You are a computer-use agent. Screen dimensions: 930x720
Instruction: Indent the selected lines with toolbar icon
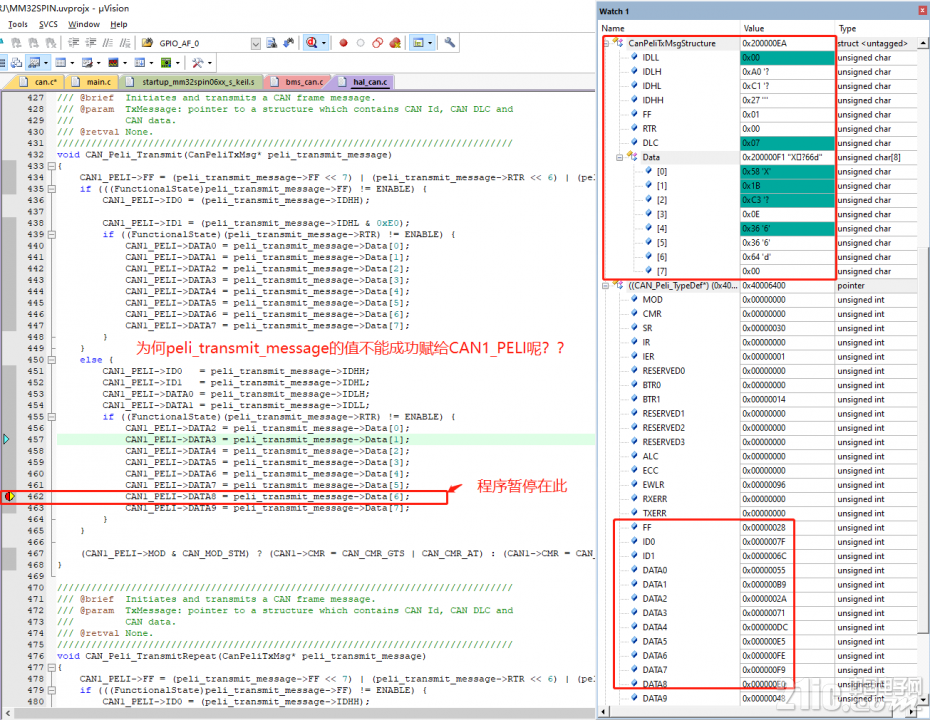(x=74, y=43)
